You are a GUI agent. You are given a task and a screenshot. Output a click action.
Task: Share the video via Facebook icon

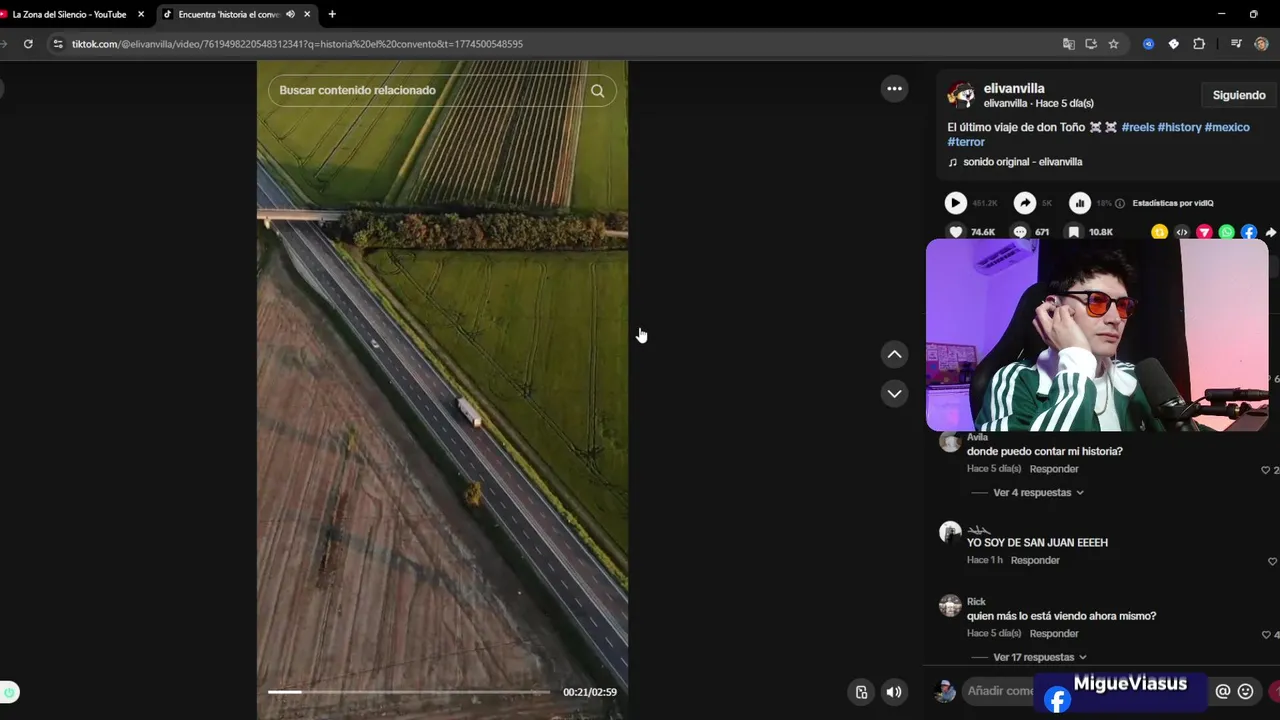1249,232
